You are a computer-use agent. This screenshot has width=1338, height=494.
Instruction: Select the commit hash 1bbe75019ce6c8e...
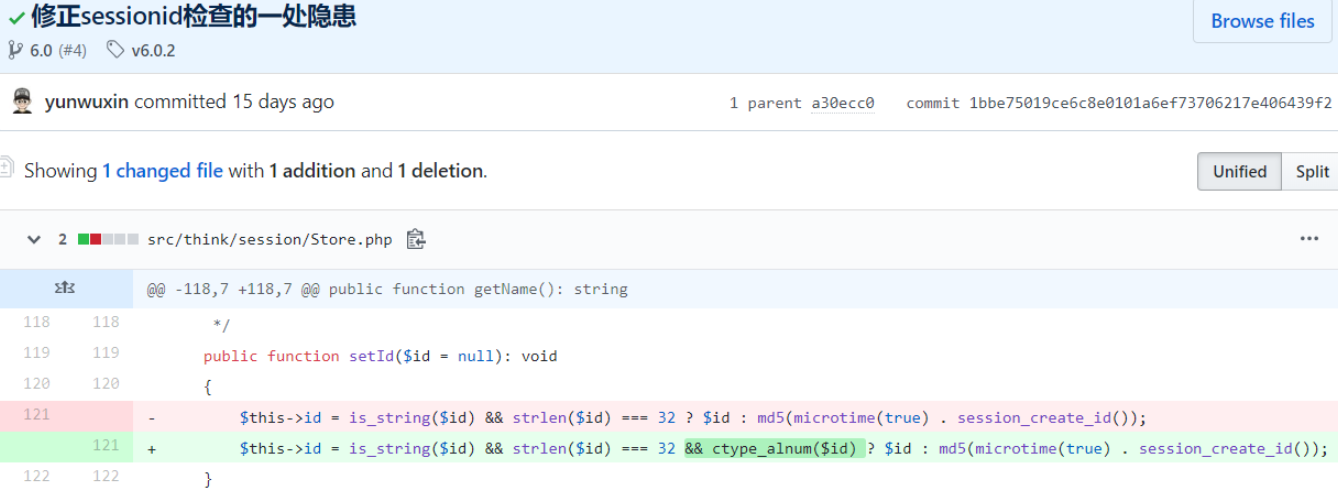click(x=1150, y=103)
